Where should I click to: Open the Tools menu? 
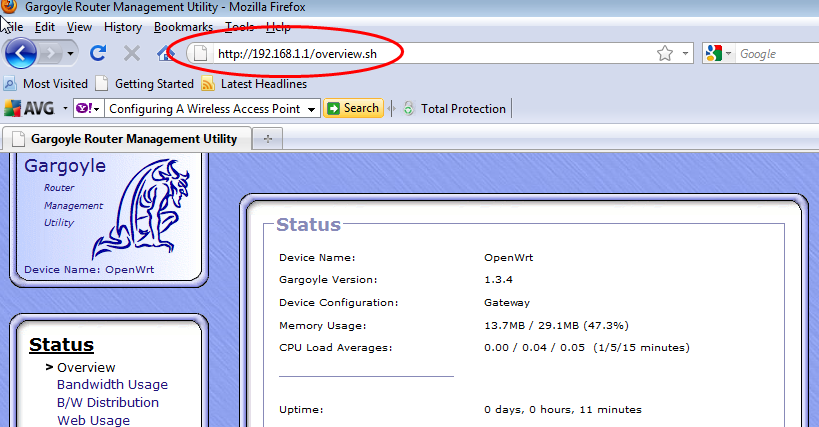pyautogui.click(x=239, y=27)
